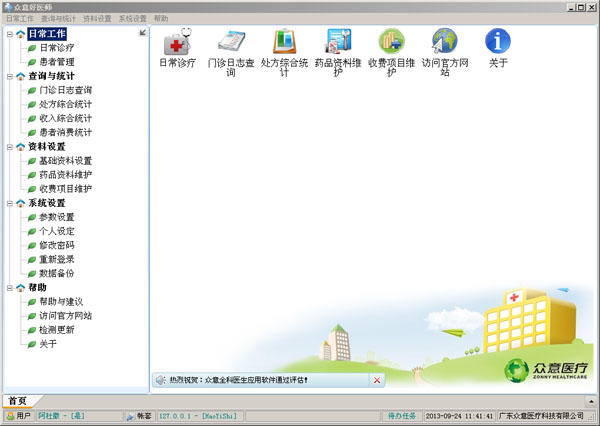Select 关于 in the sidebar tree
Screen dimensions: 600x426
click(x=48, y=344)
